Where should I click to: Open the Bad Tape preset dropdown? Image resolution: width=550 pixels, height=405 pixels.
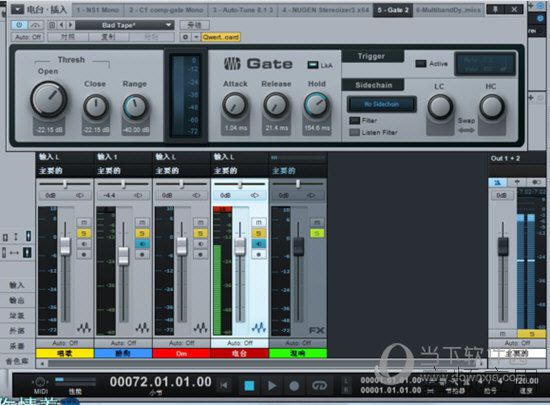(125, 25)
